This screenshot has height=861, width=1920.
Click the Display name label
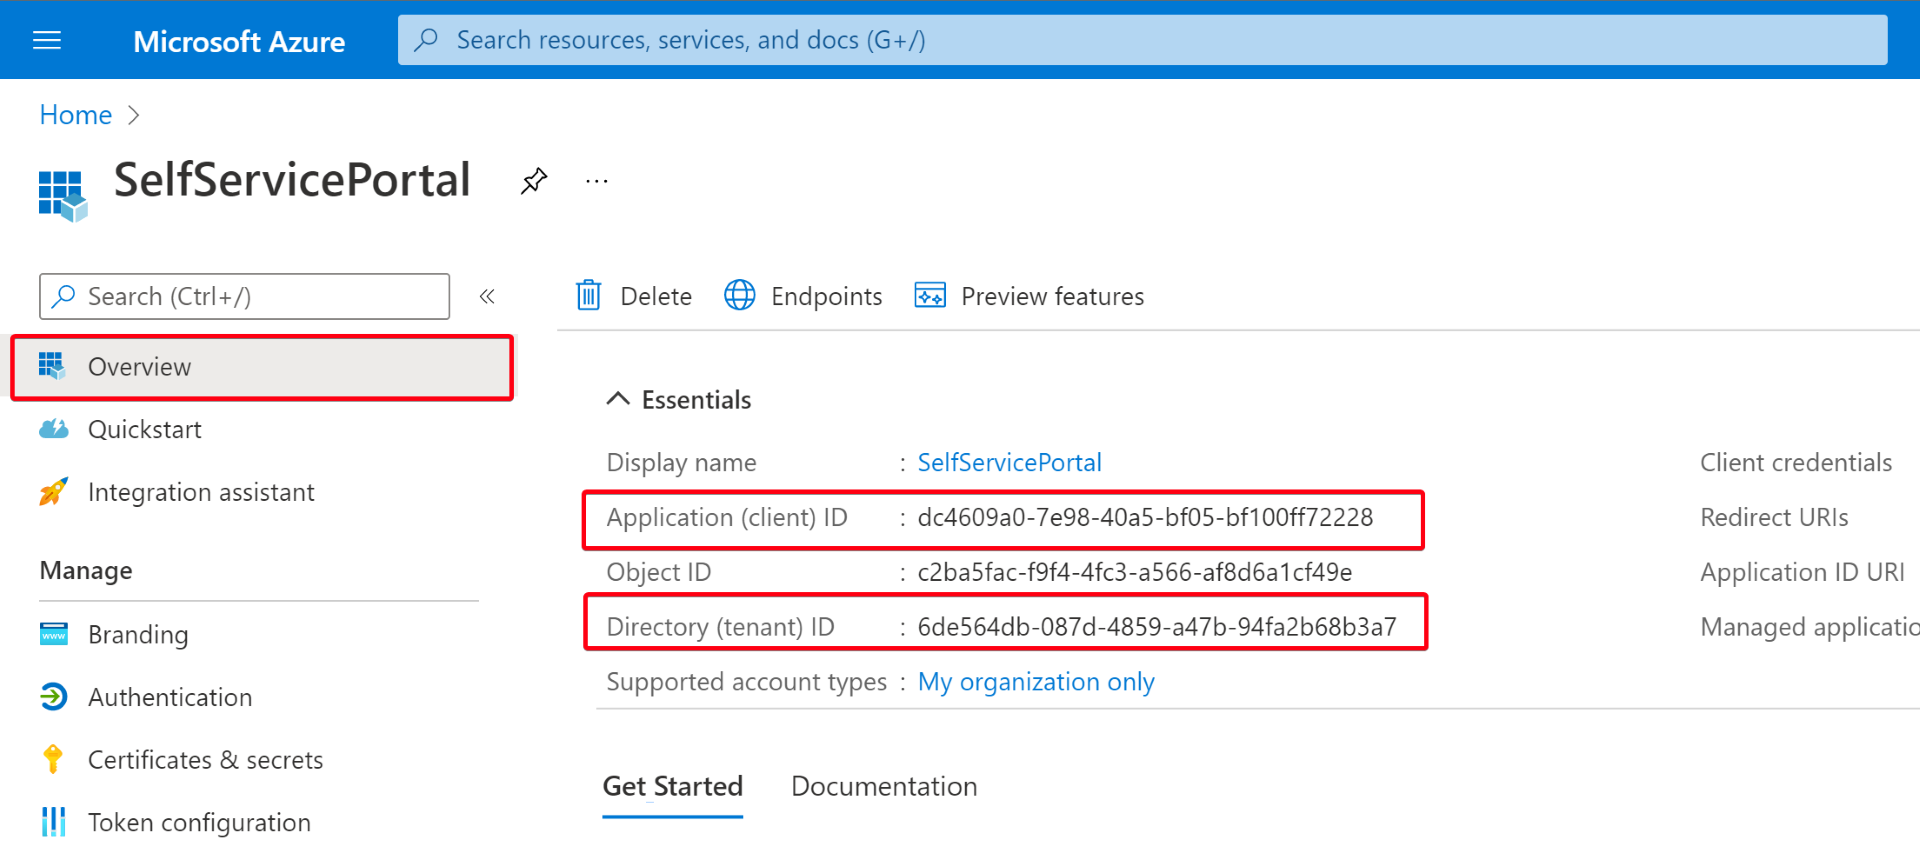[681, 463]
